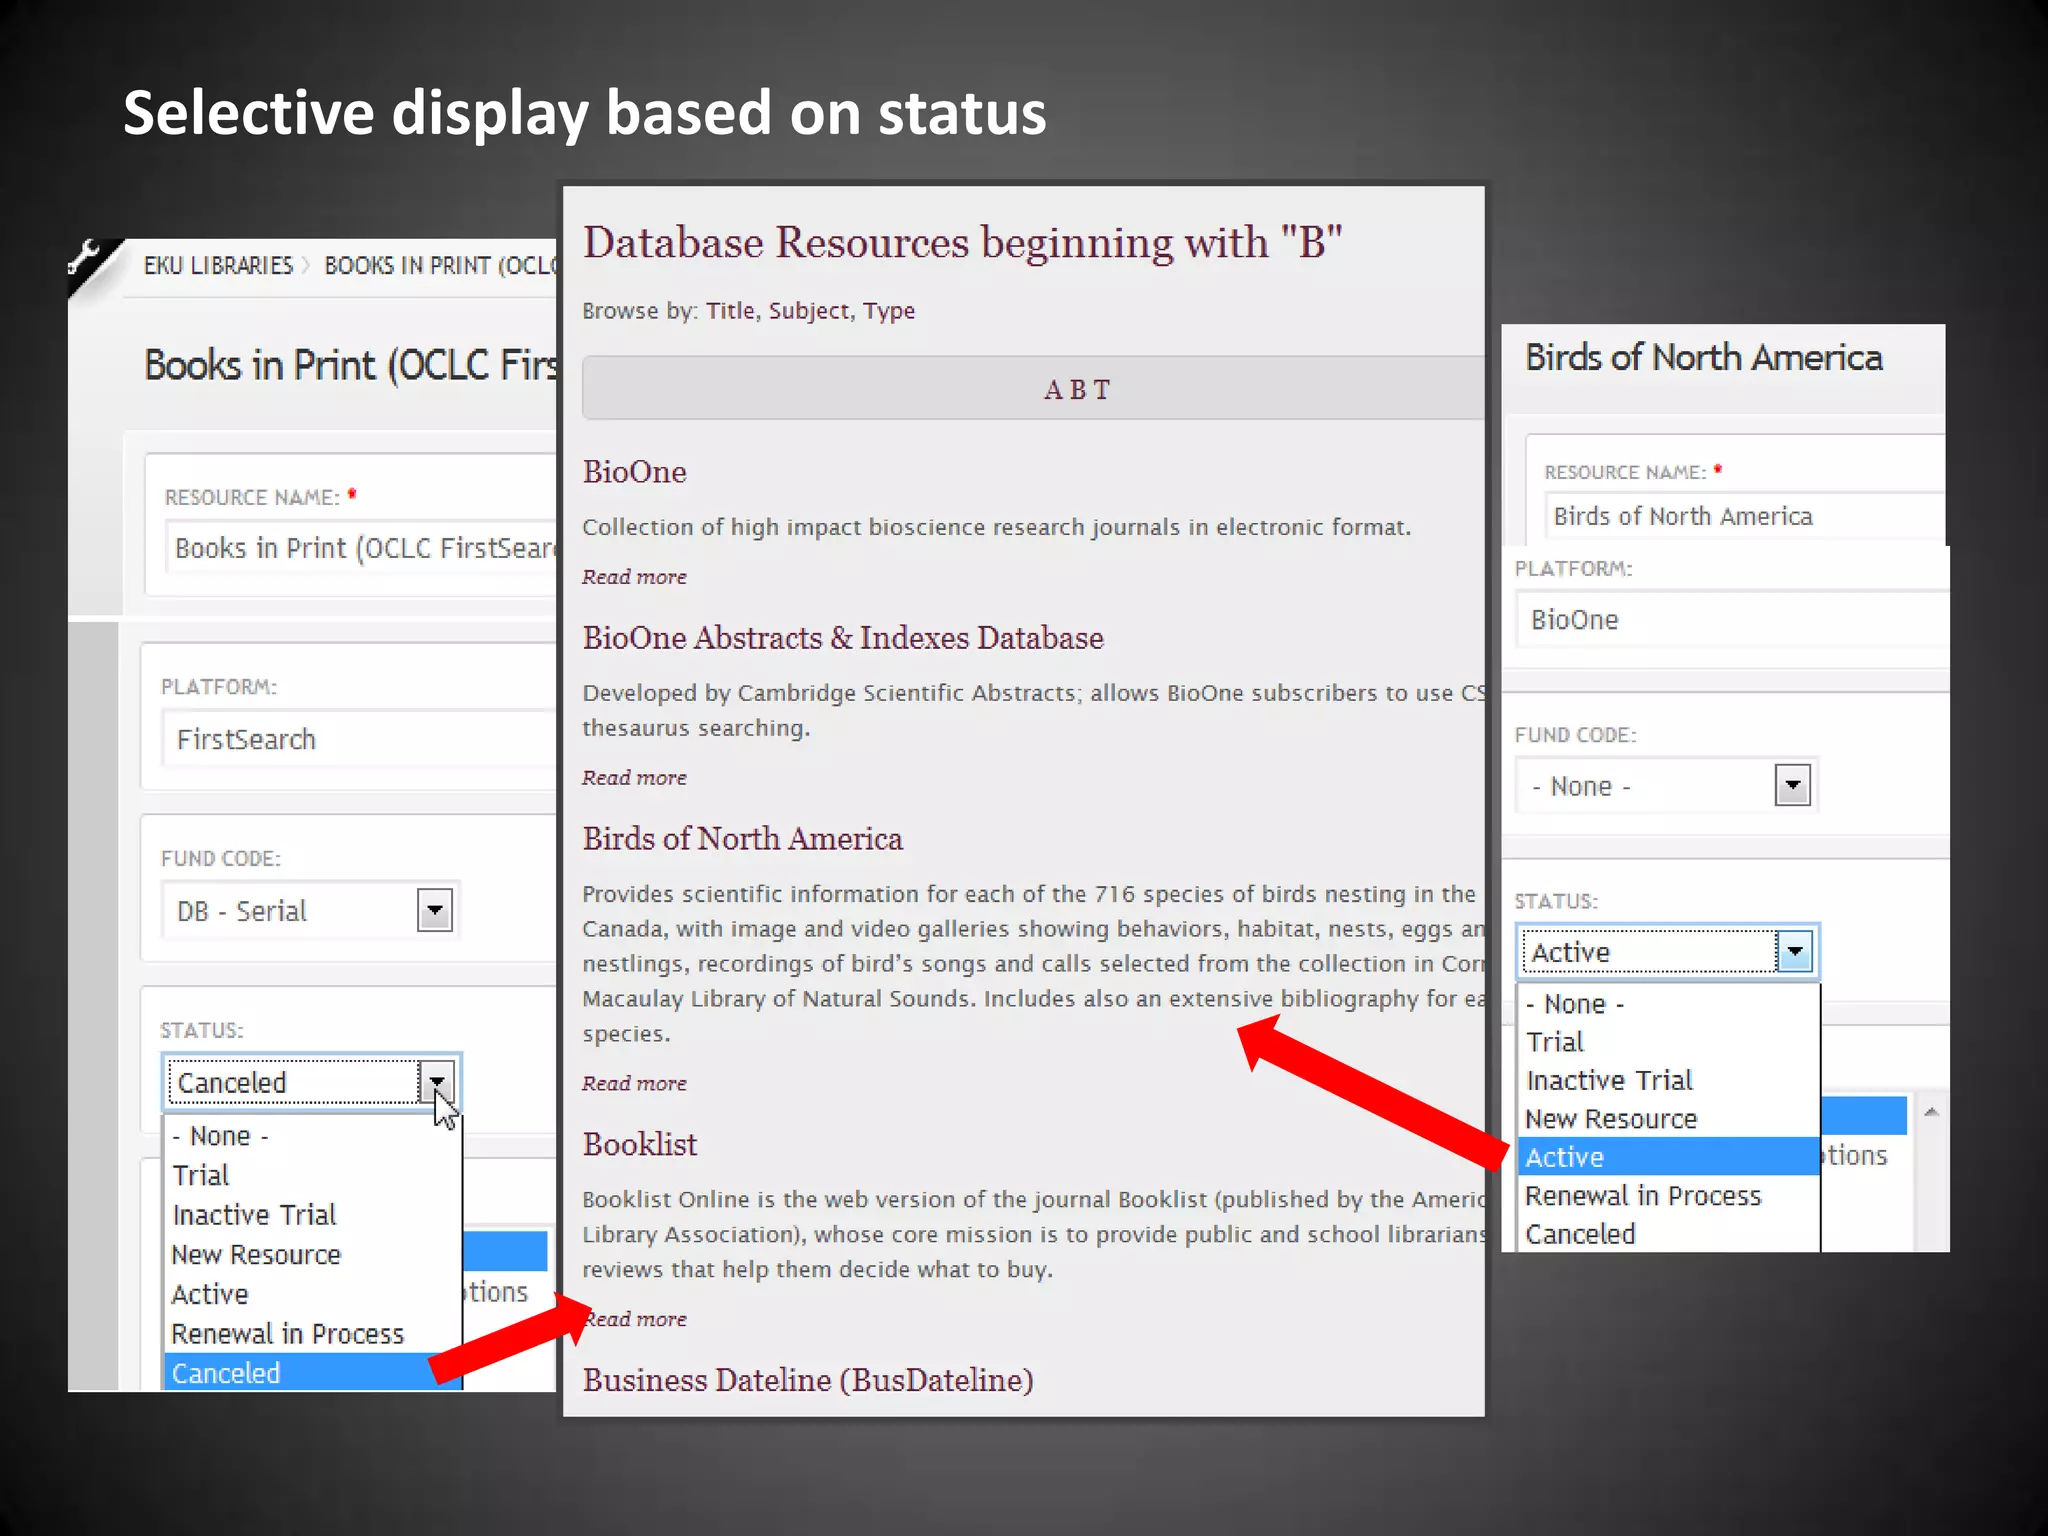
Task: Click the wrench admin icon in left panel
Action: [x=84, y=257]
